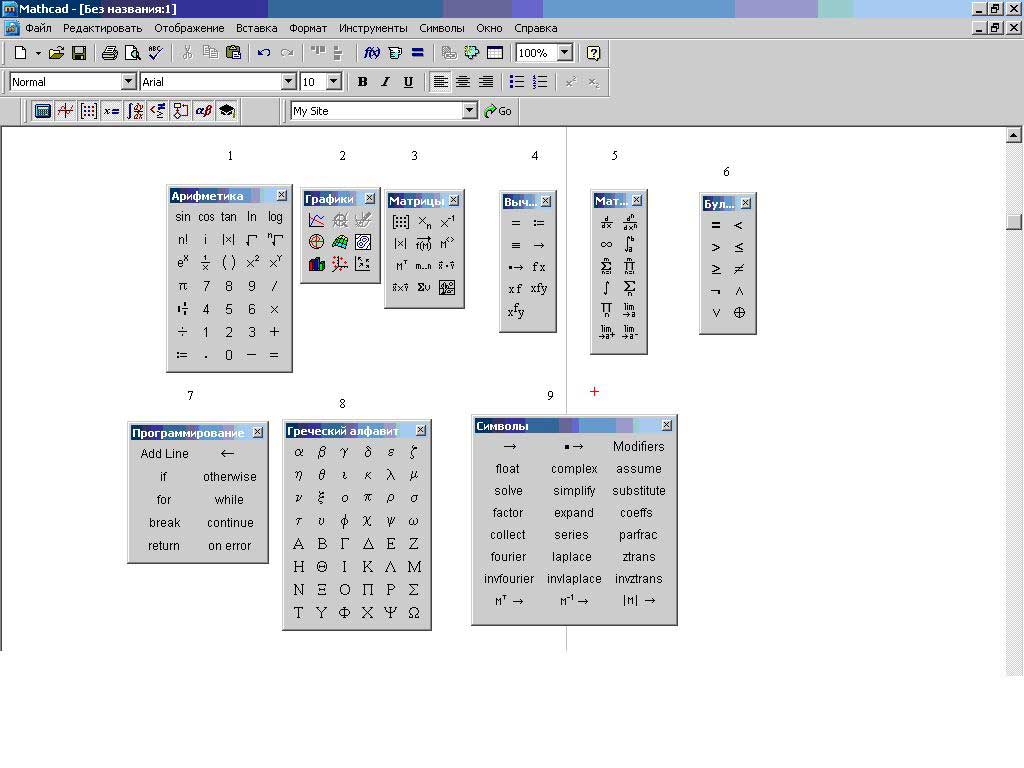
Task: Enable right text alignment
Action: [486, 82]
